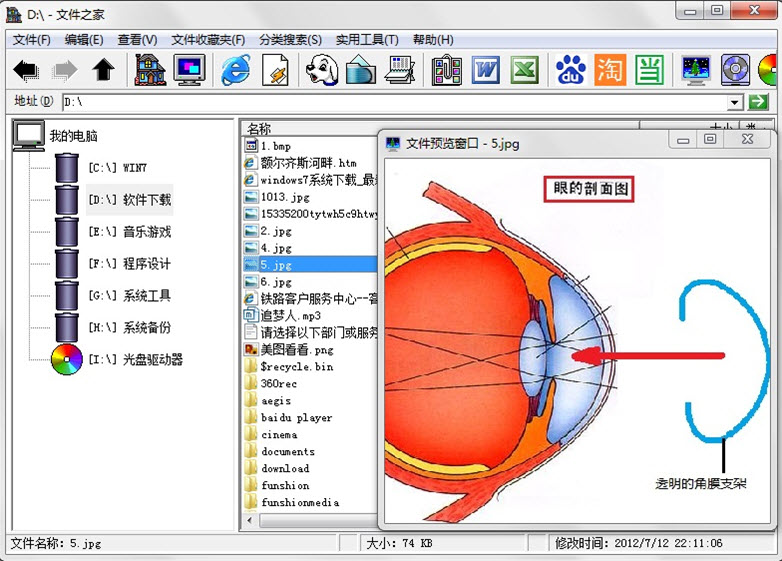Select file 1013.jpg
Image resolution: width=782 pixels, height=561 pixels.
click(x=285, y=197)
